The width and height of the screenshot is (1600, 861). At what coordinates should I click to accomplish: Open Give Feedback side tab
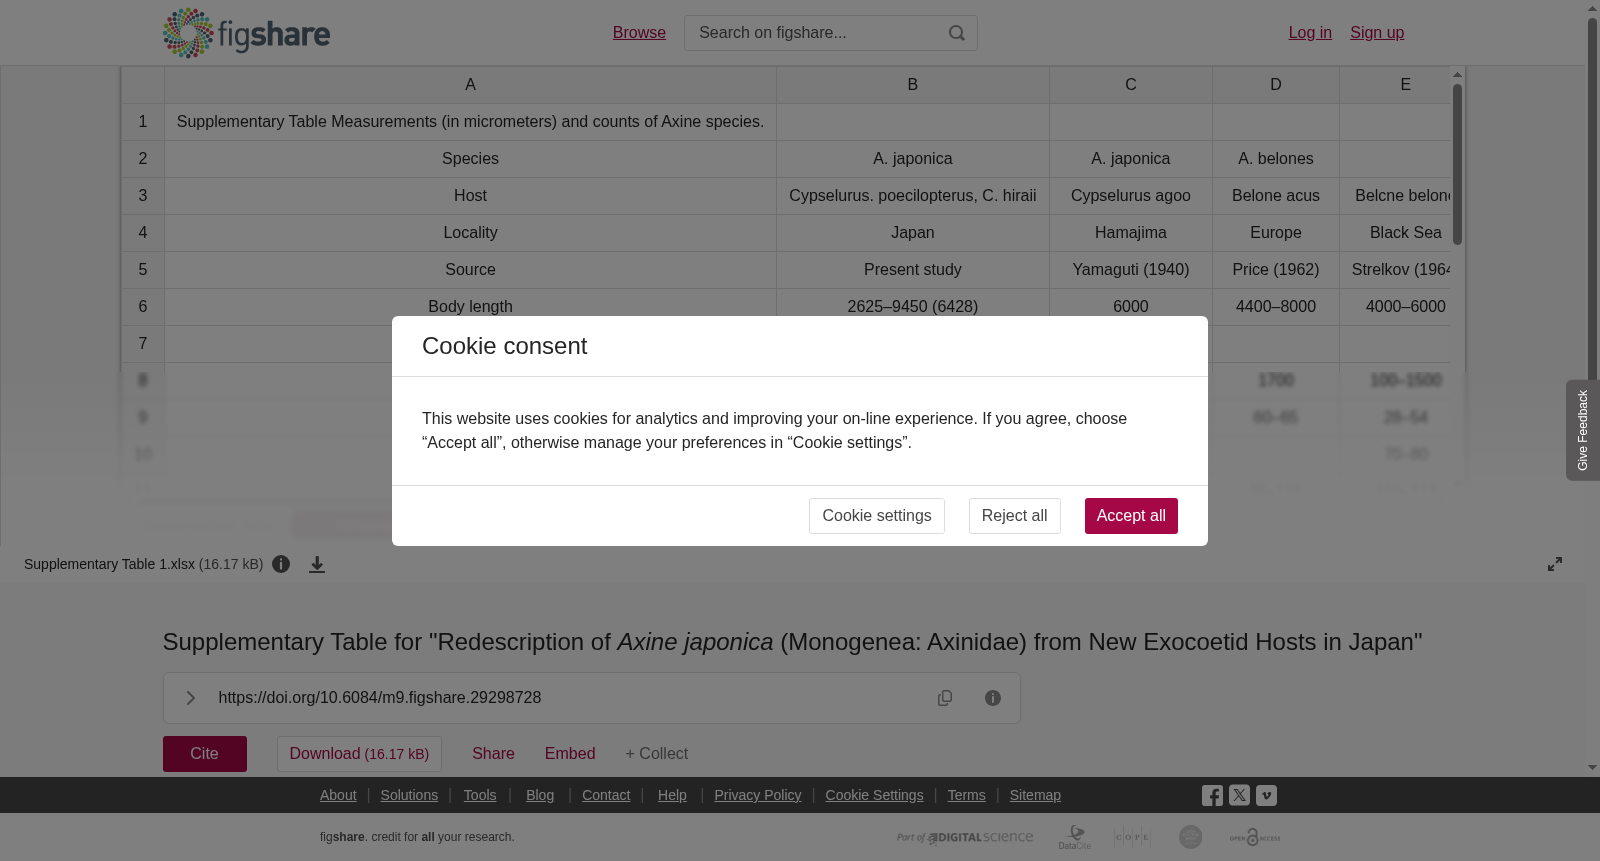tap(1582, 430)
